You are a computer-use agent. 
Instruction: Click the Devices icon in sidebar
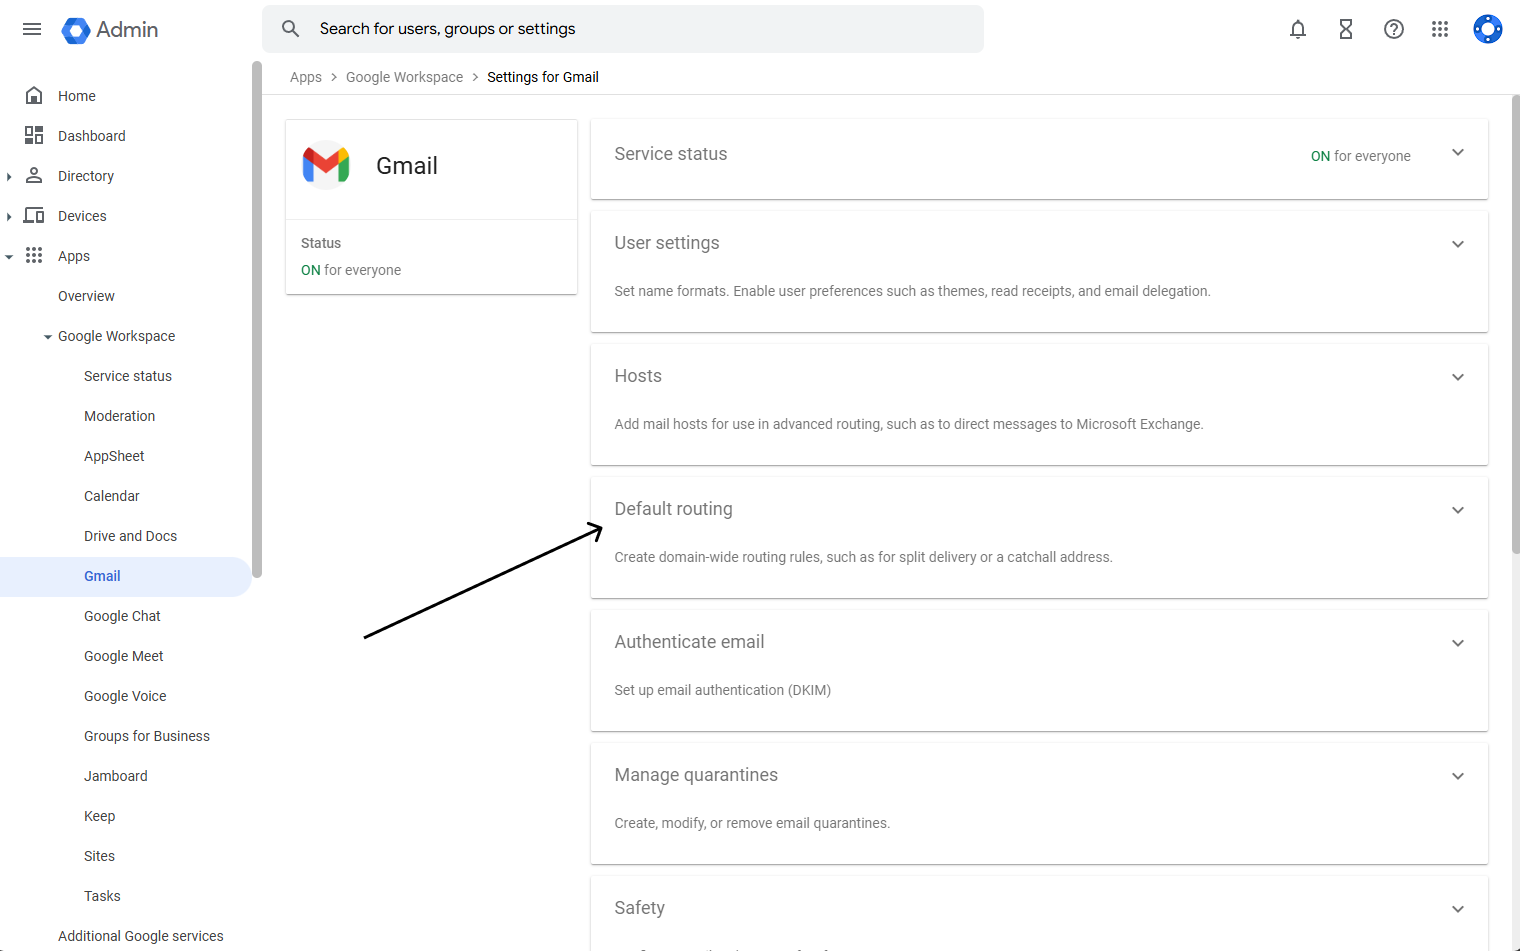[34, 215]
